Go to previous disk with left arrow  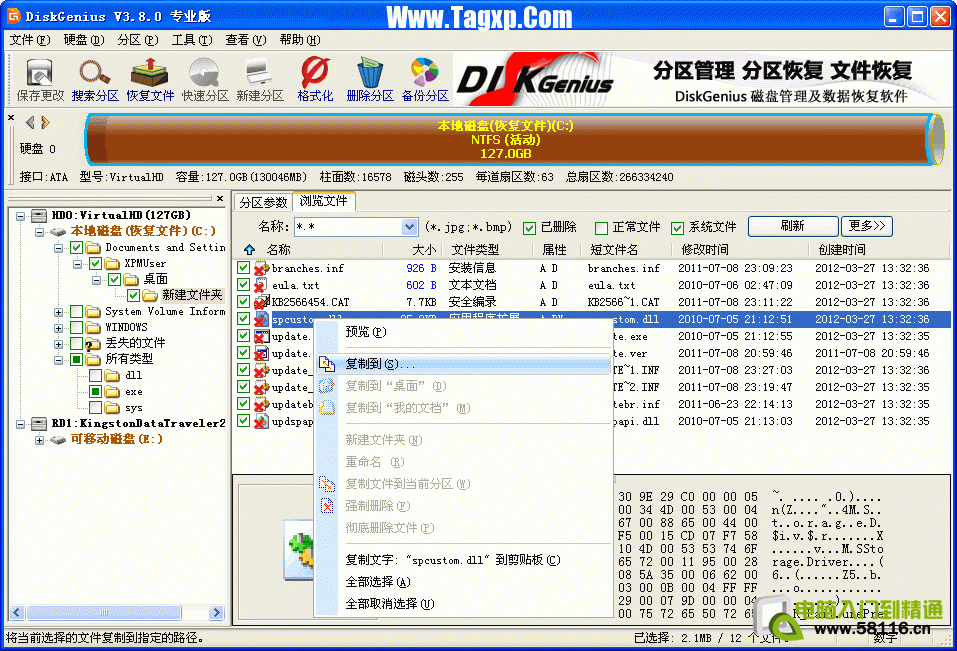click(30, 123)
